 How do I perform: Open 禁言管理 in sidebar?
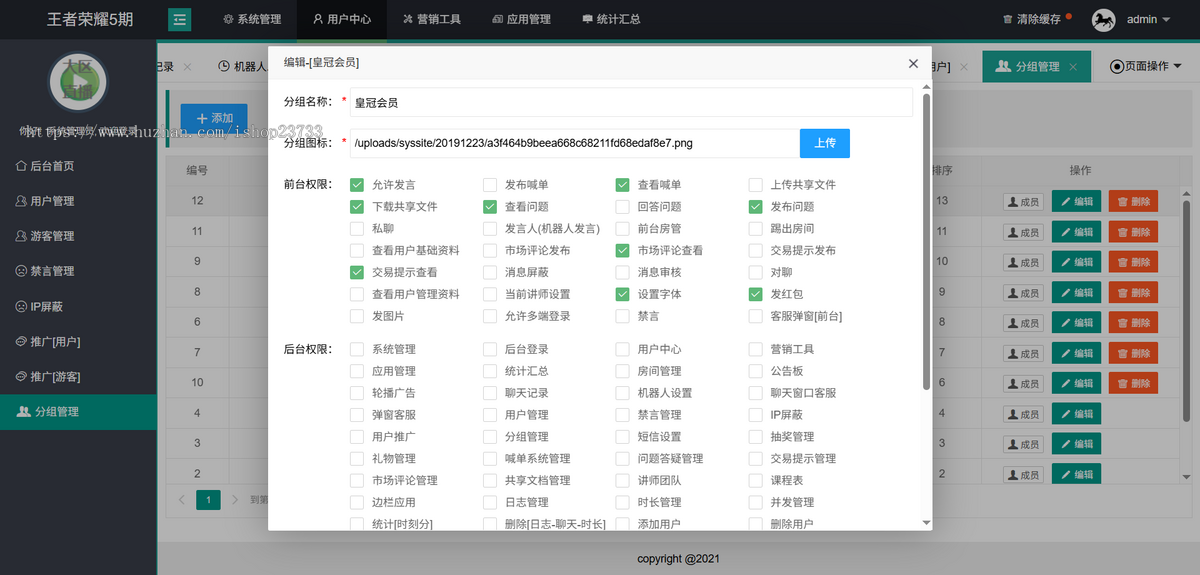point(78,271)
